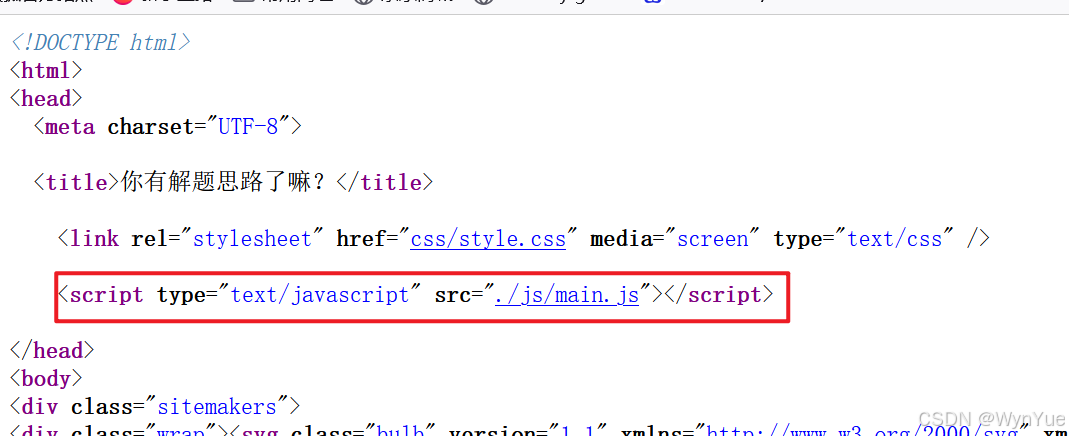Click the <!DOCTYPE html> line
Screen dimensions: 1069x436
[x=100, y=42]
